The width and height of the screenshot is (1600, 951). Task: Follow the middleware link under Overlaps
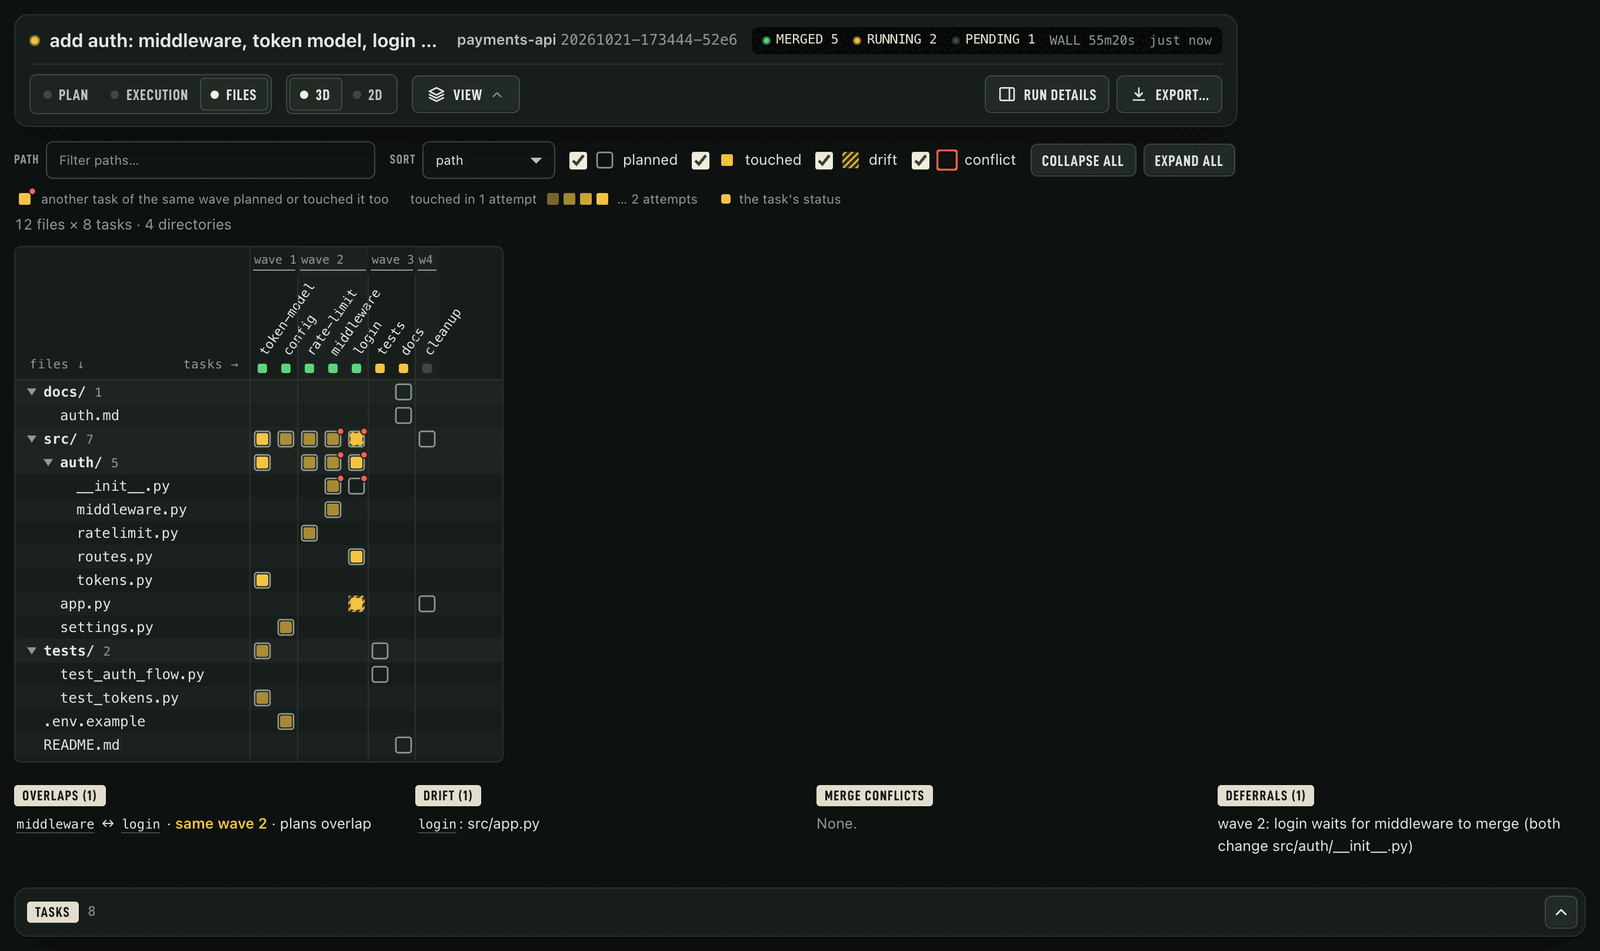(x=55, y=824)
